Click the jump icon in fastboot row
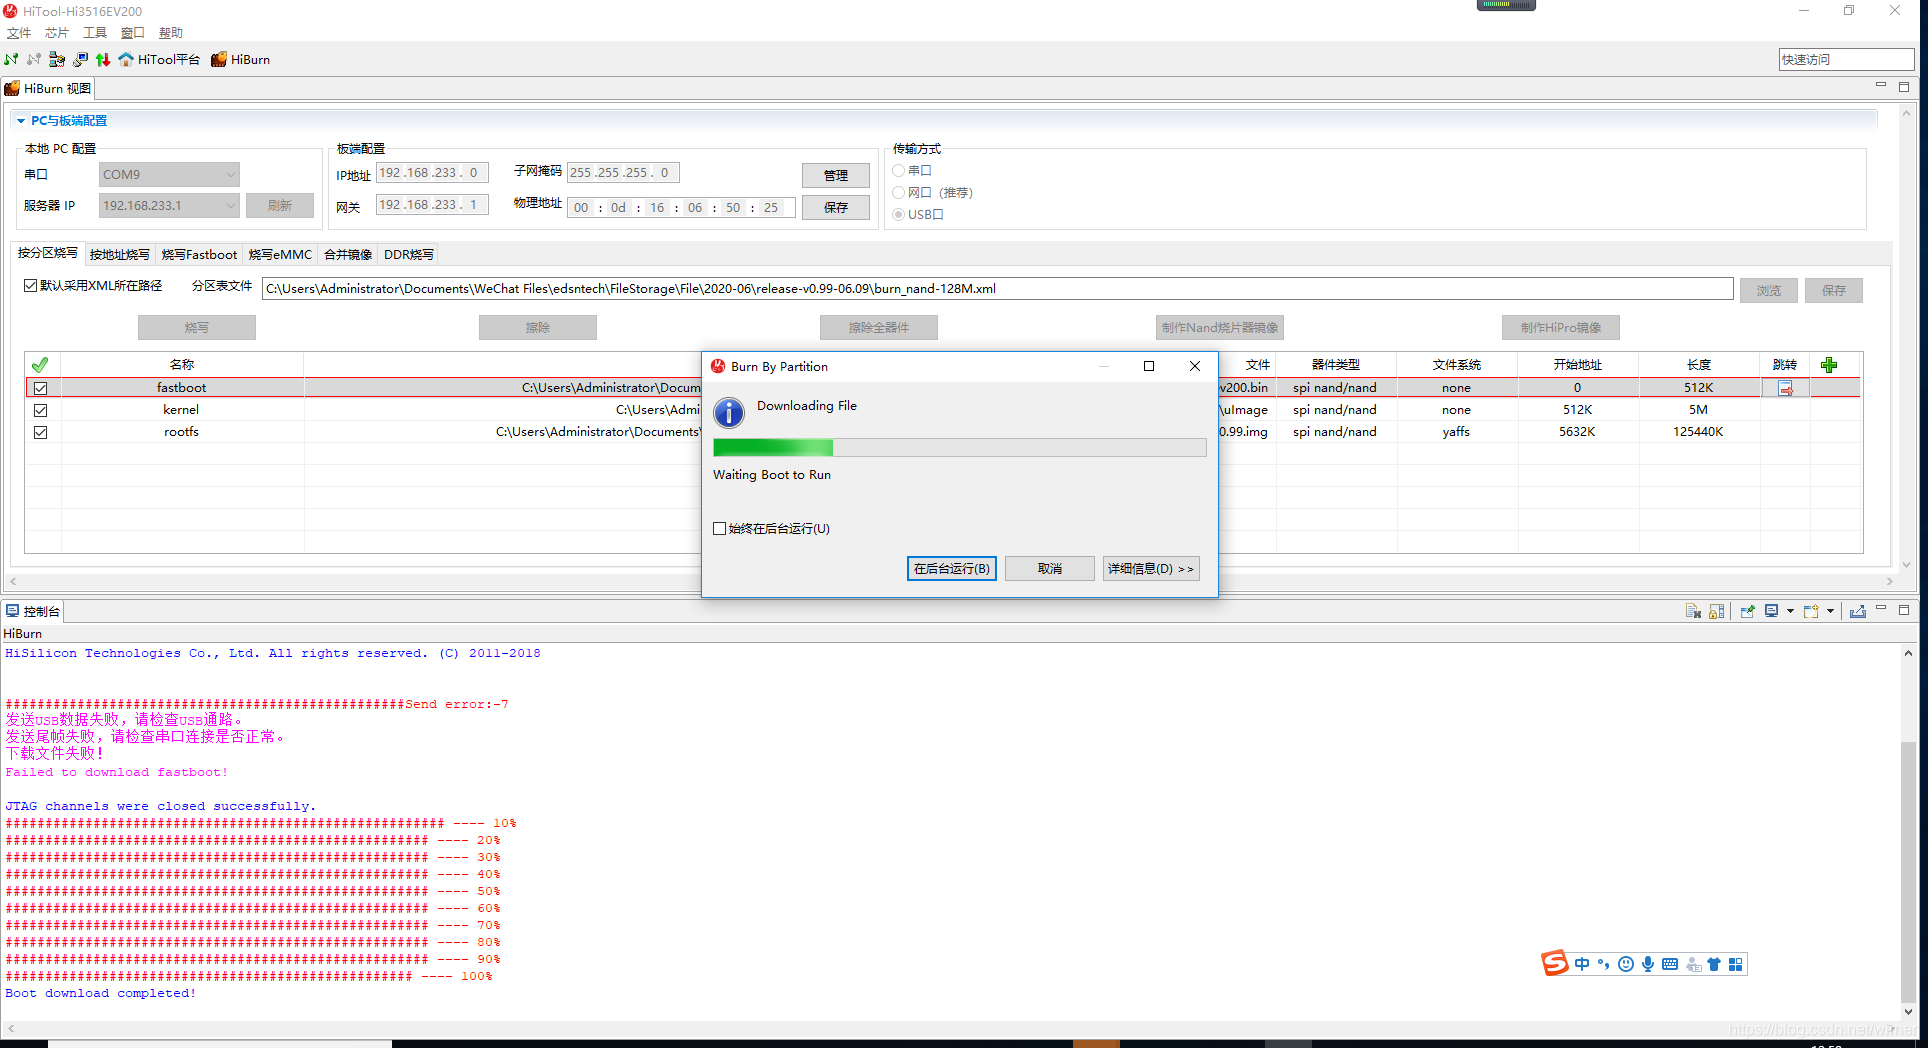Screen dimensions: 1928x1048 point(1785,388)
